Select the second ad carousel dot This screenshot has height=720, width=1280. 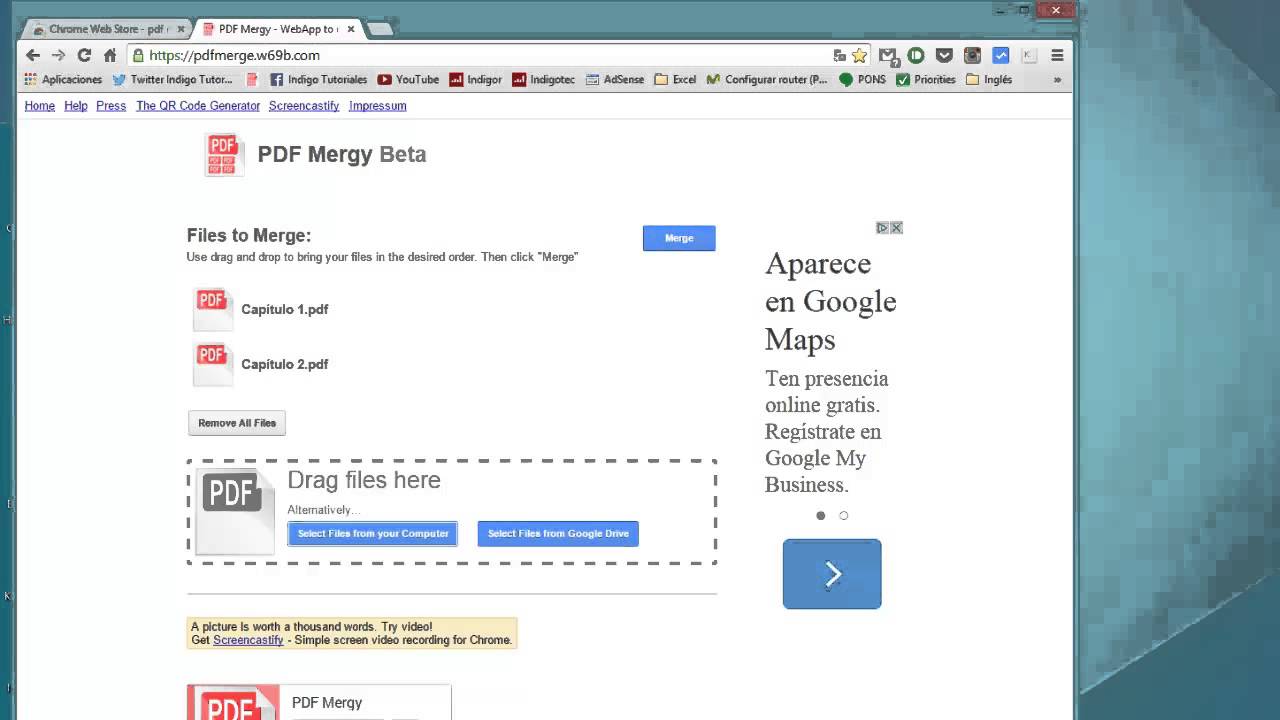coord(844,516)
